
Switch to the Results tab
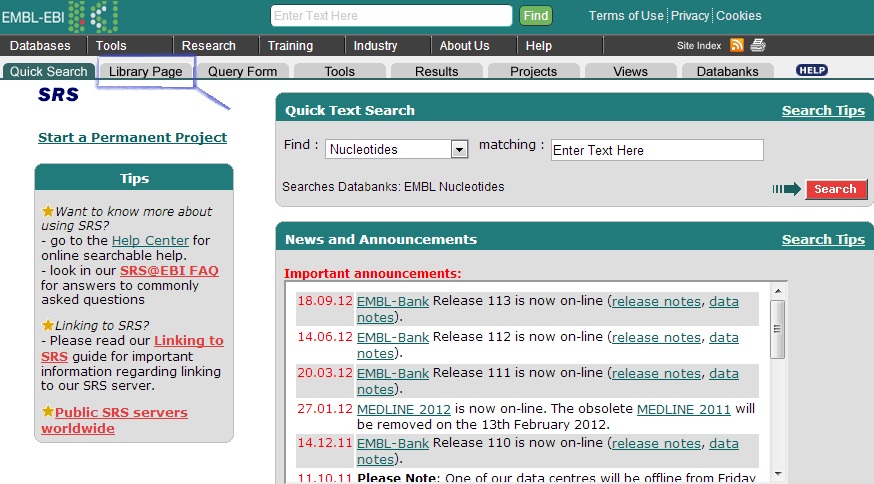(436, 71)
